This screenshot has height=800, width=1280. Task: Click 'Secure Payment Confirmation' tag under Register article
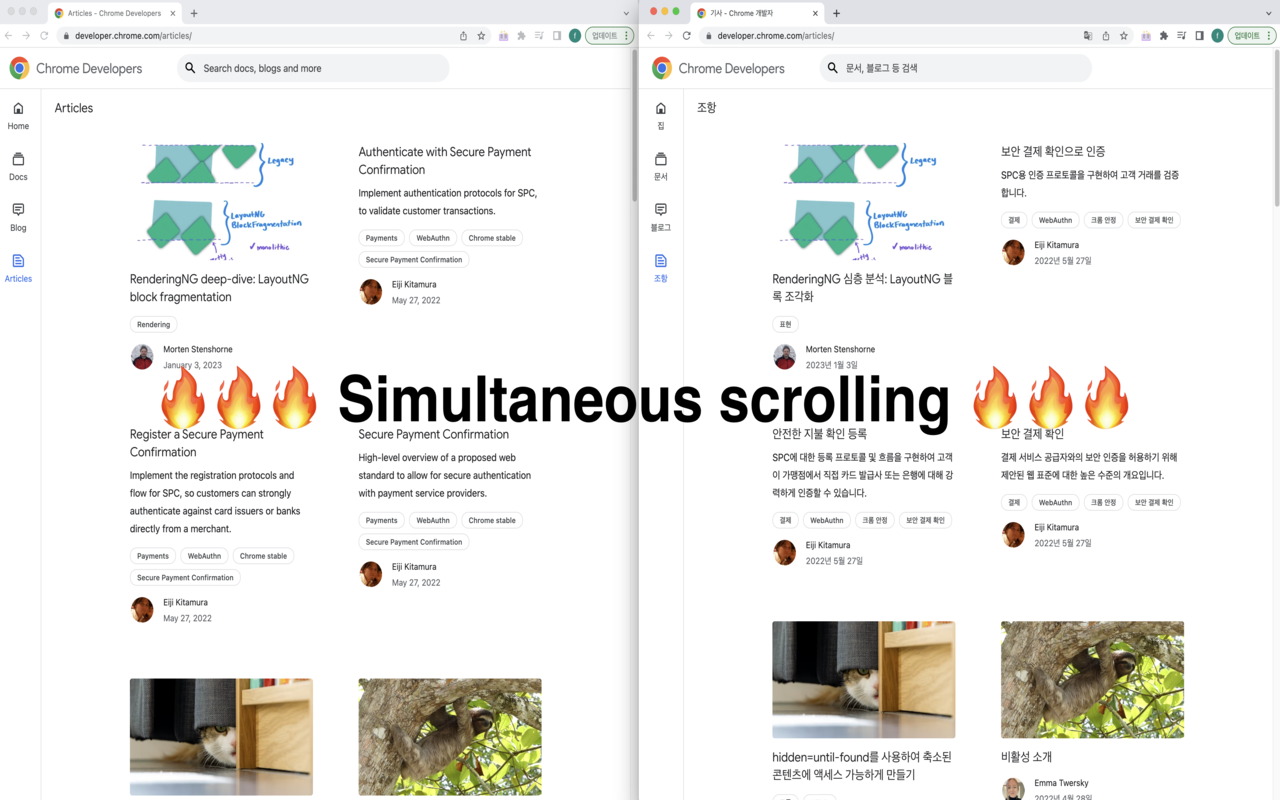[x=185, y=577]
